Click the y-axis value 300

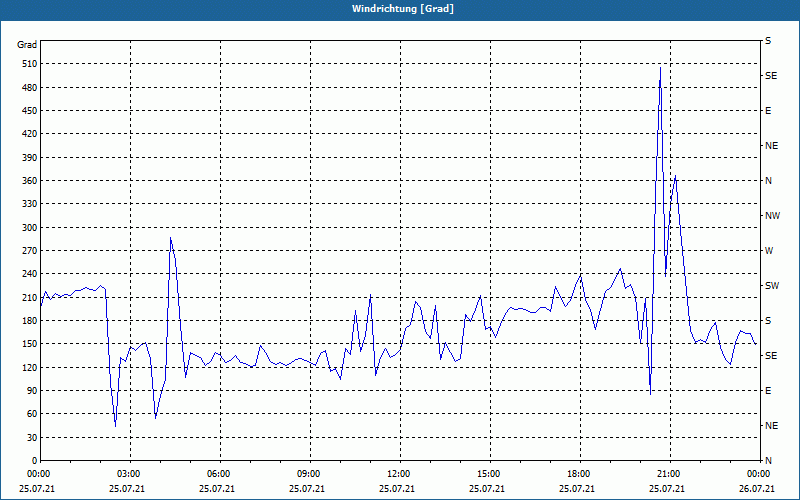pyautogui.click(x=30, y=228)
